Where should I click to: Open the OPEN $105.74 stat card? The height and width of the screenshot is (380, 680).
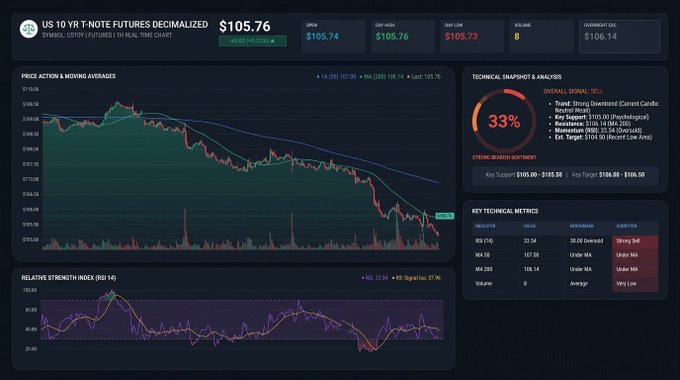coord(333,36)
